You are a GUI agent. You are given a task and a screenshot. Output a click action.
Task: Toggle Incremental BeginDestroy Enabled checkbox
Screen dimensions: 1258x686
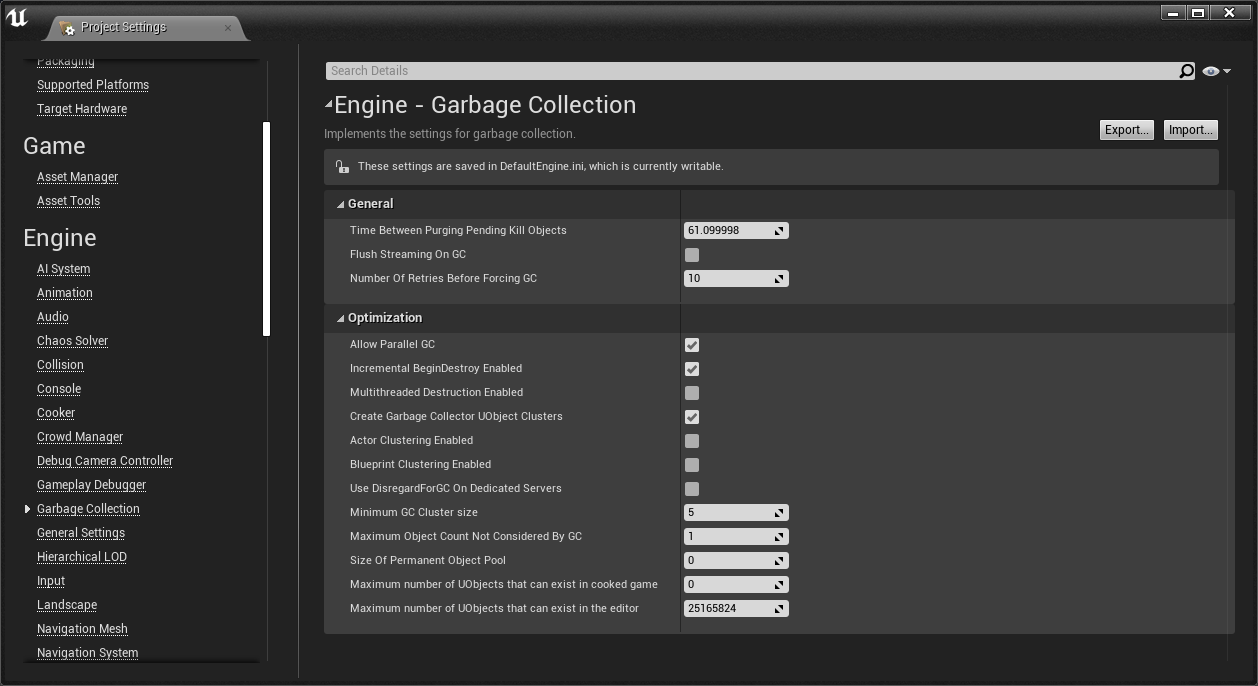coord(692,369)
